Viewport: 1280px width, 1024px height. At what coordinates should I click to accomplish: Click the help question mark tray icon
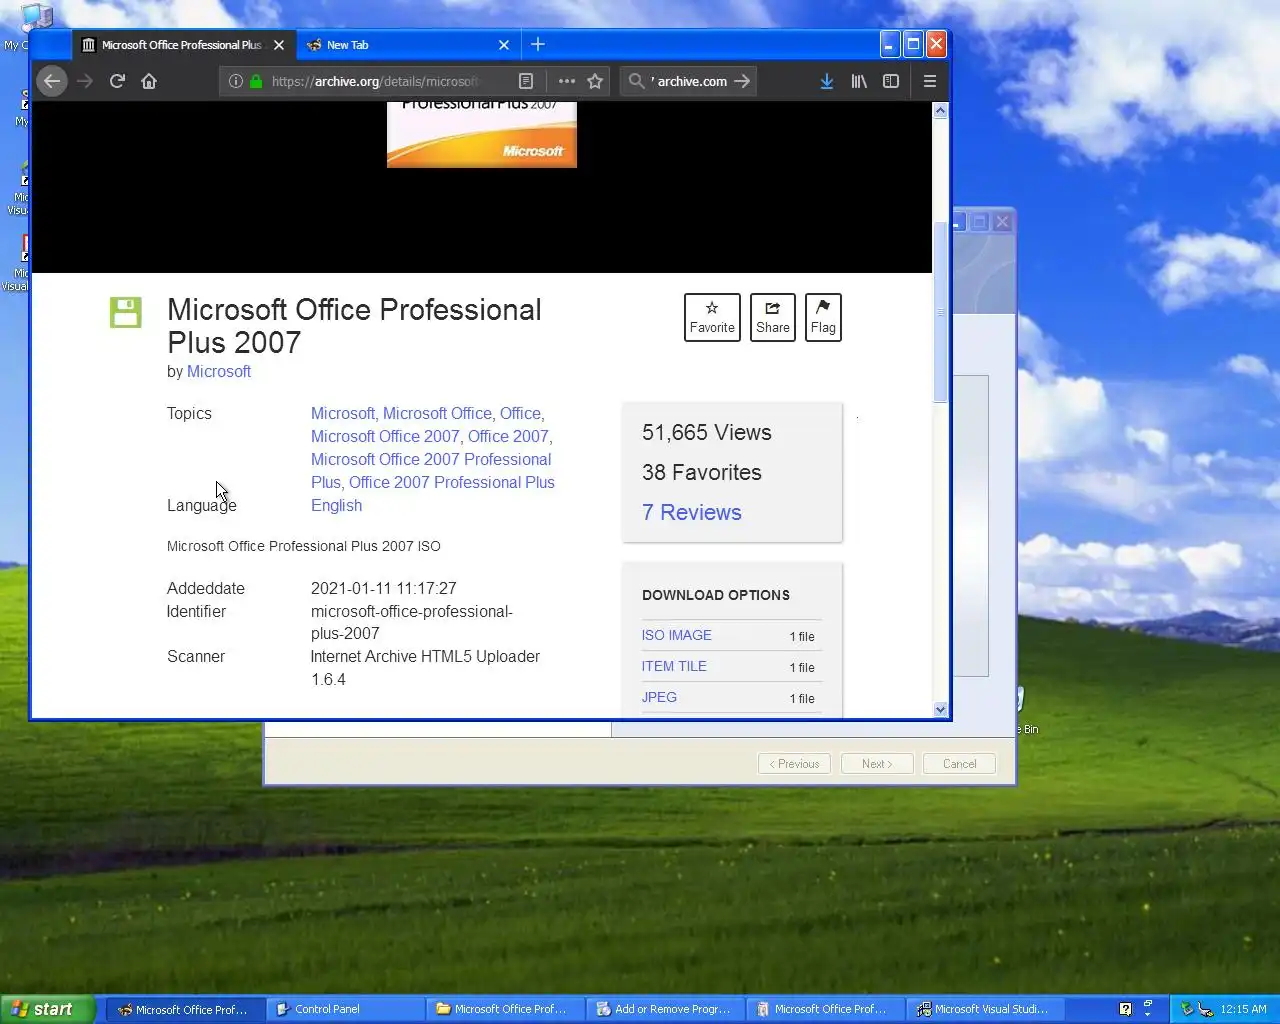(1125, 1009)
